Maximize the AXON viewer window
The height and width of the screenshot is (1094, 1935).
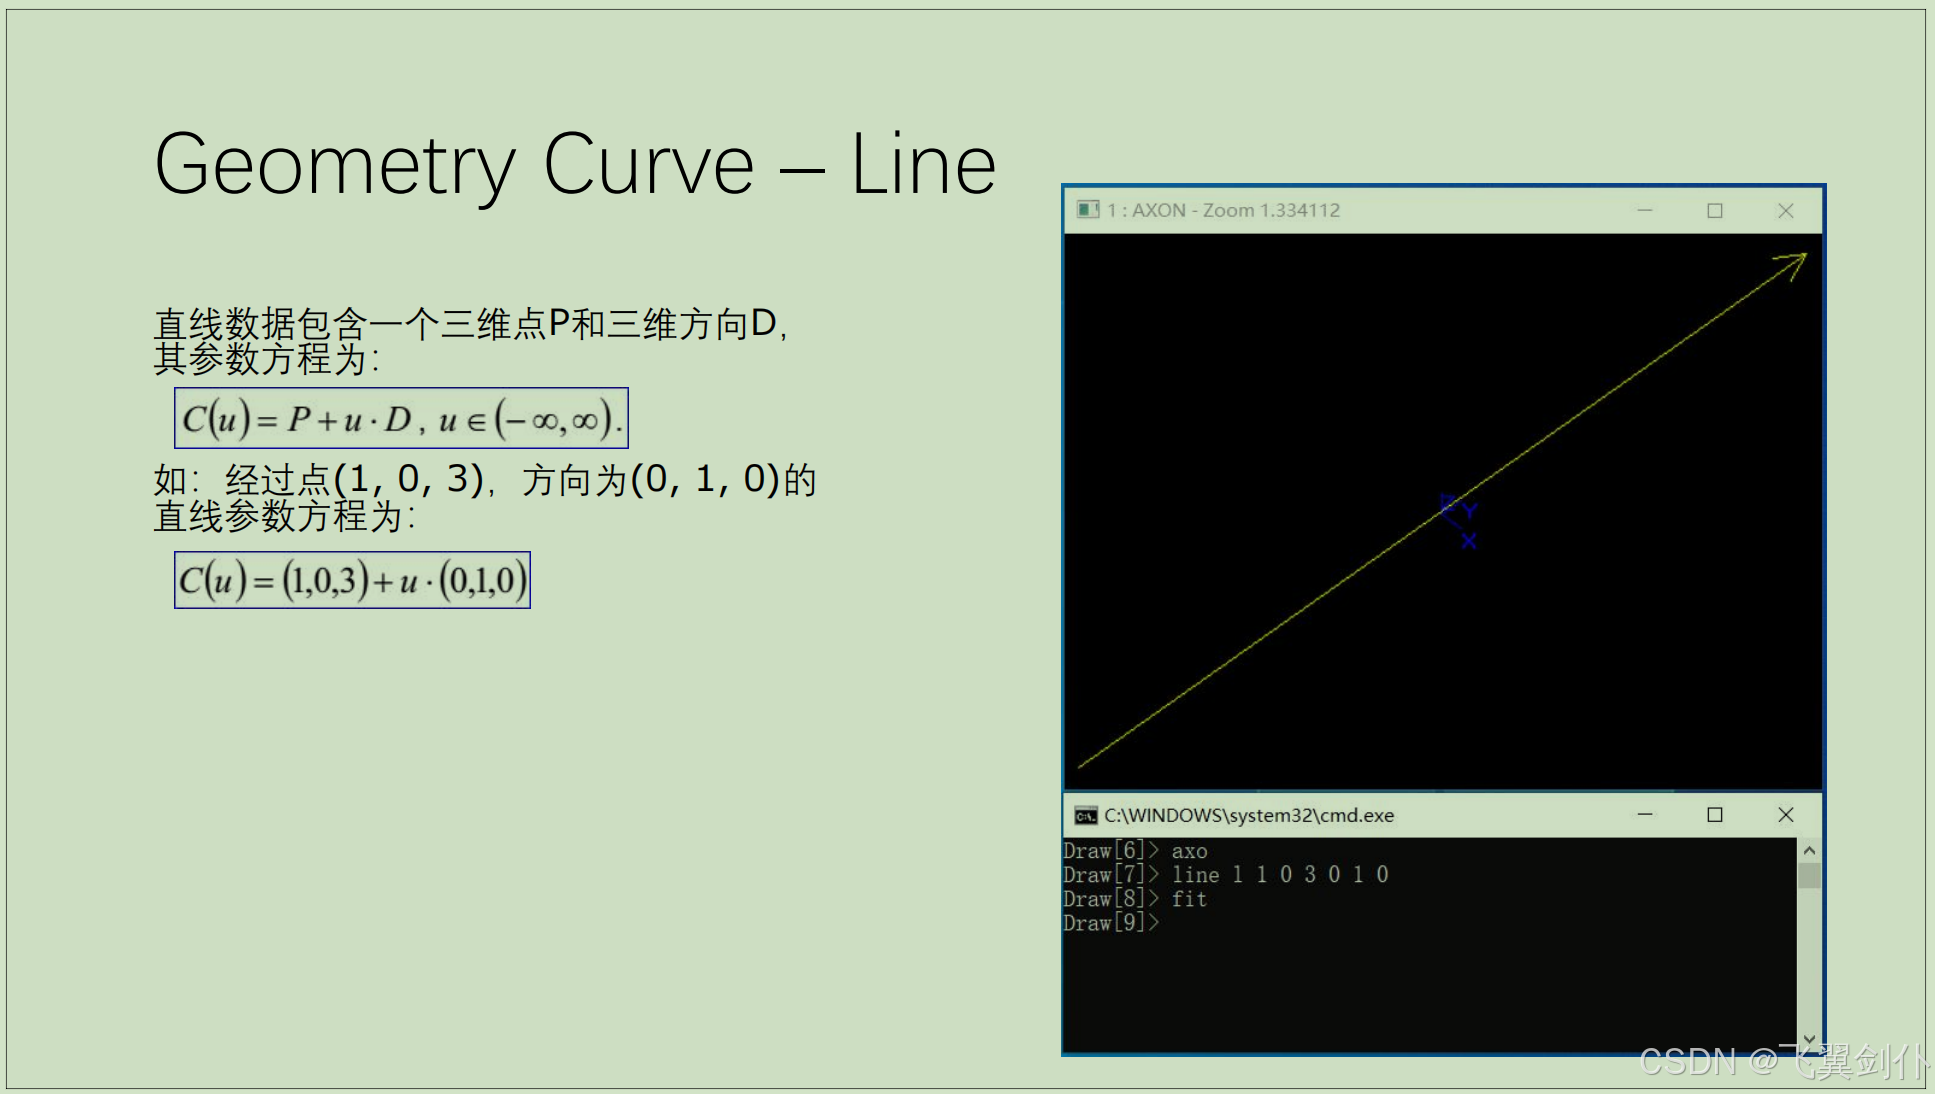coord(1715,210)
